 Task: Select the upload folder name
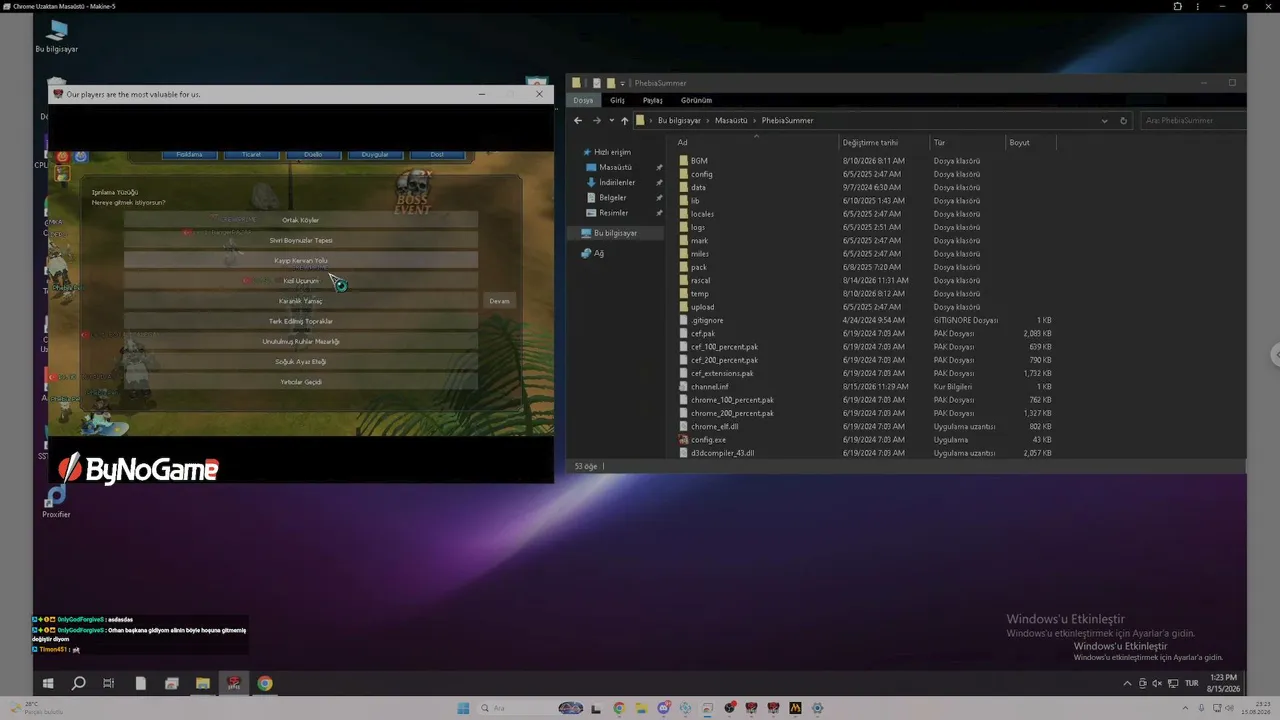(702, 307)
